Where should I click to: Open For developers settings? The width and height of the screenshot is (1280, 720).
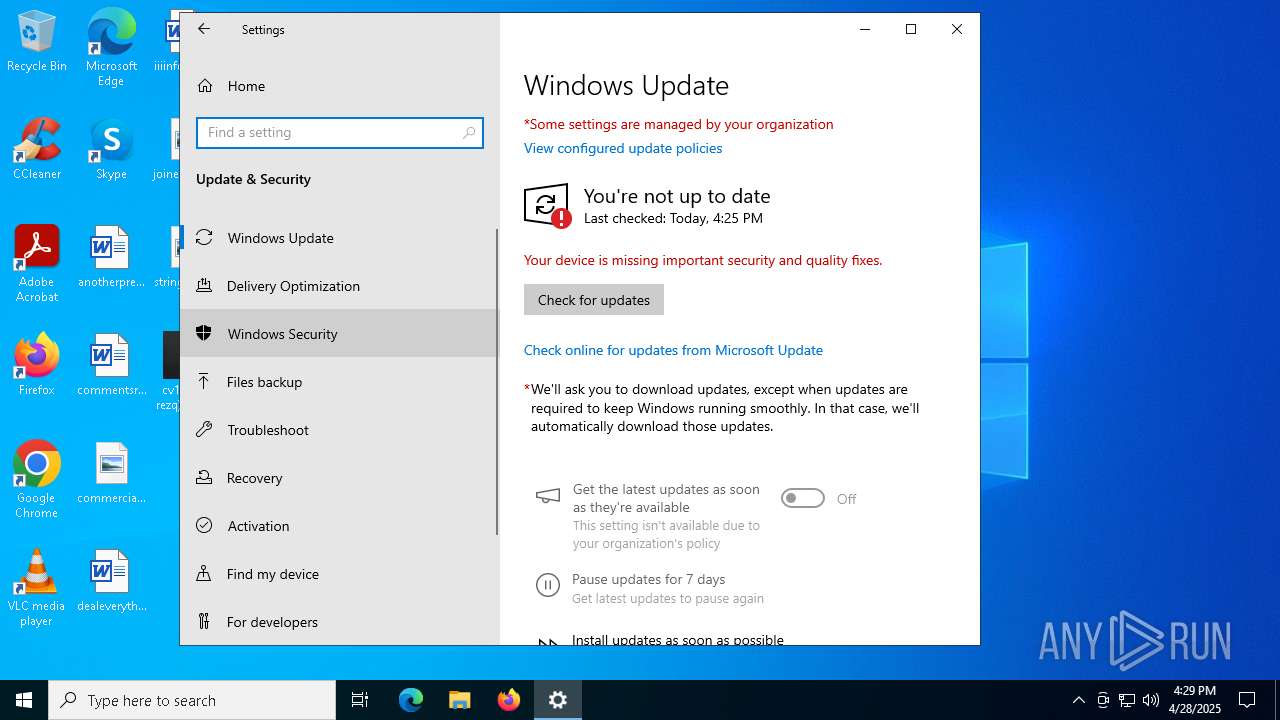(339, 622)
